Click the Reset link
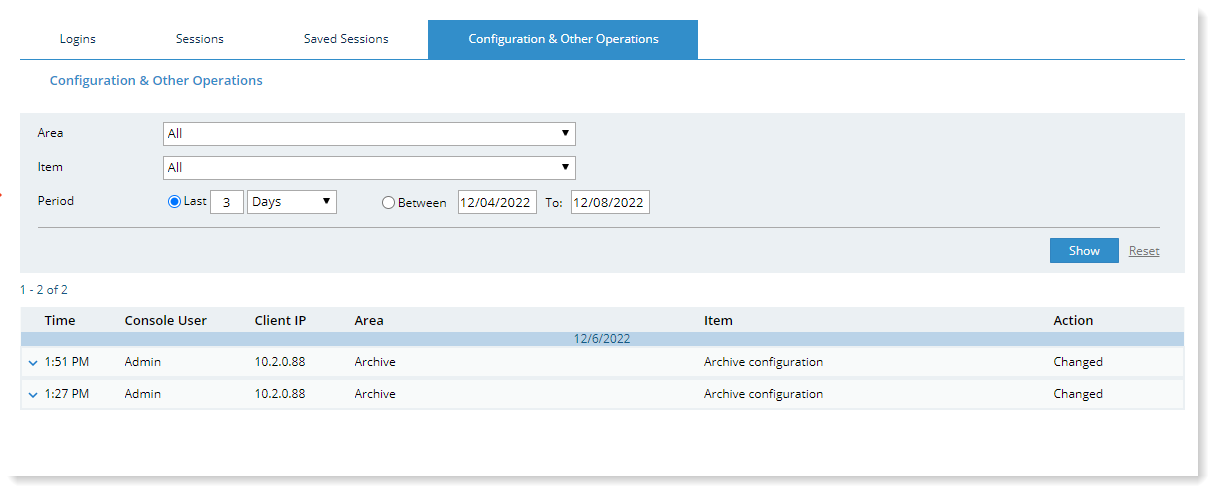 point(1144,251)
